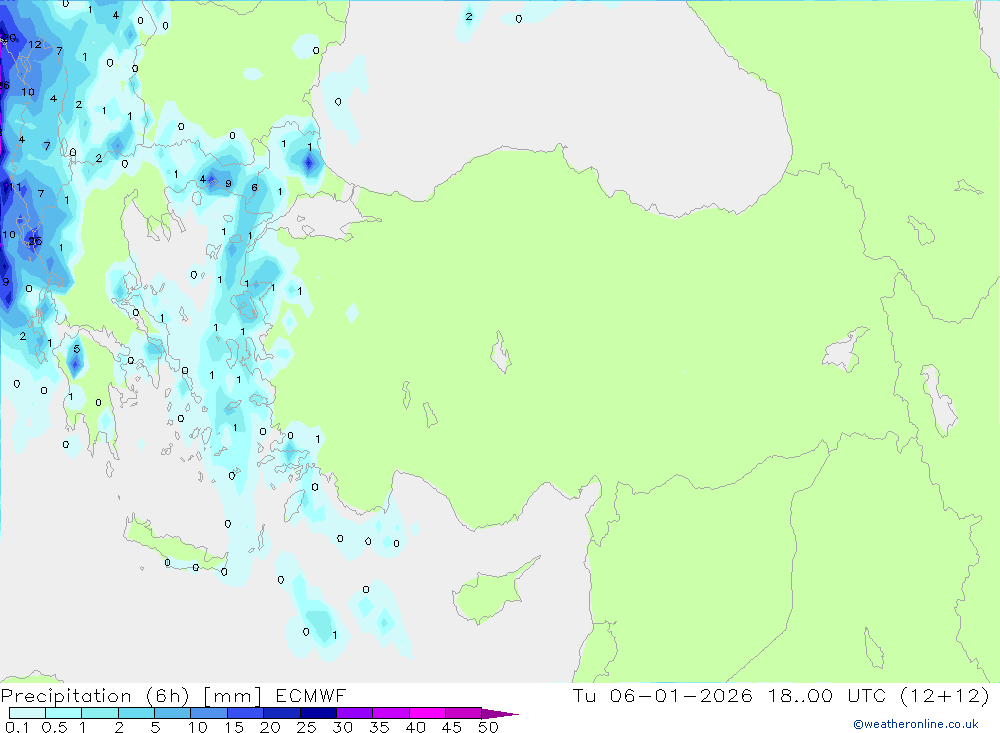Select the 35–40 mm purple legend swatch
This screenshot has height=733, width=1000.
pyautogui.click(x=390, y=713)
